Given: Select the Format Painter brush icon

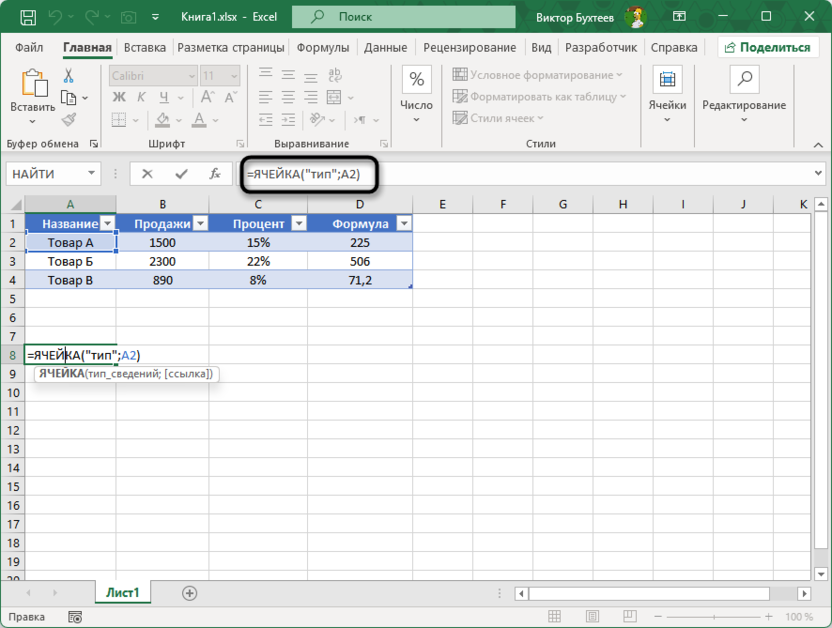Looking at the screenshot, I should pyautogui.click(x=69, y=119).
